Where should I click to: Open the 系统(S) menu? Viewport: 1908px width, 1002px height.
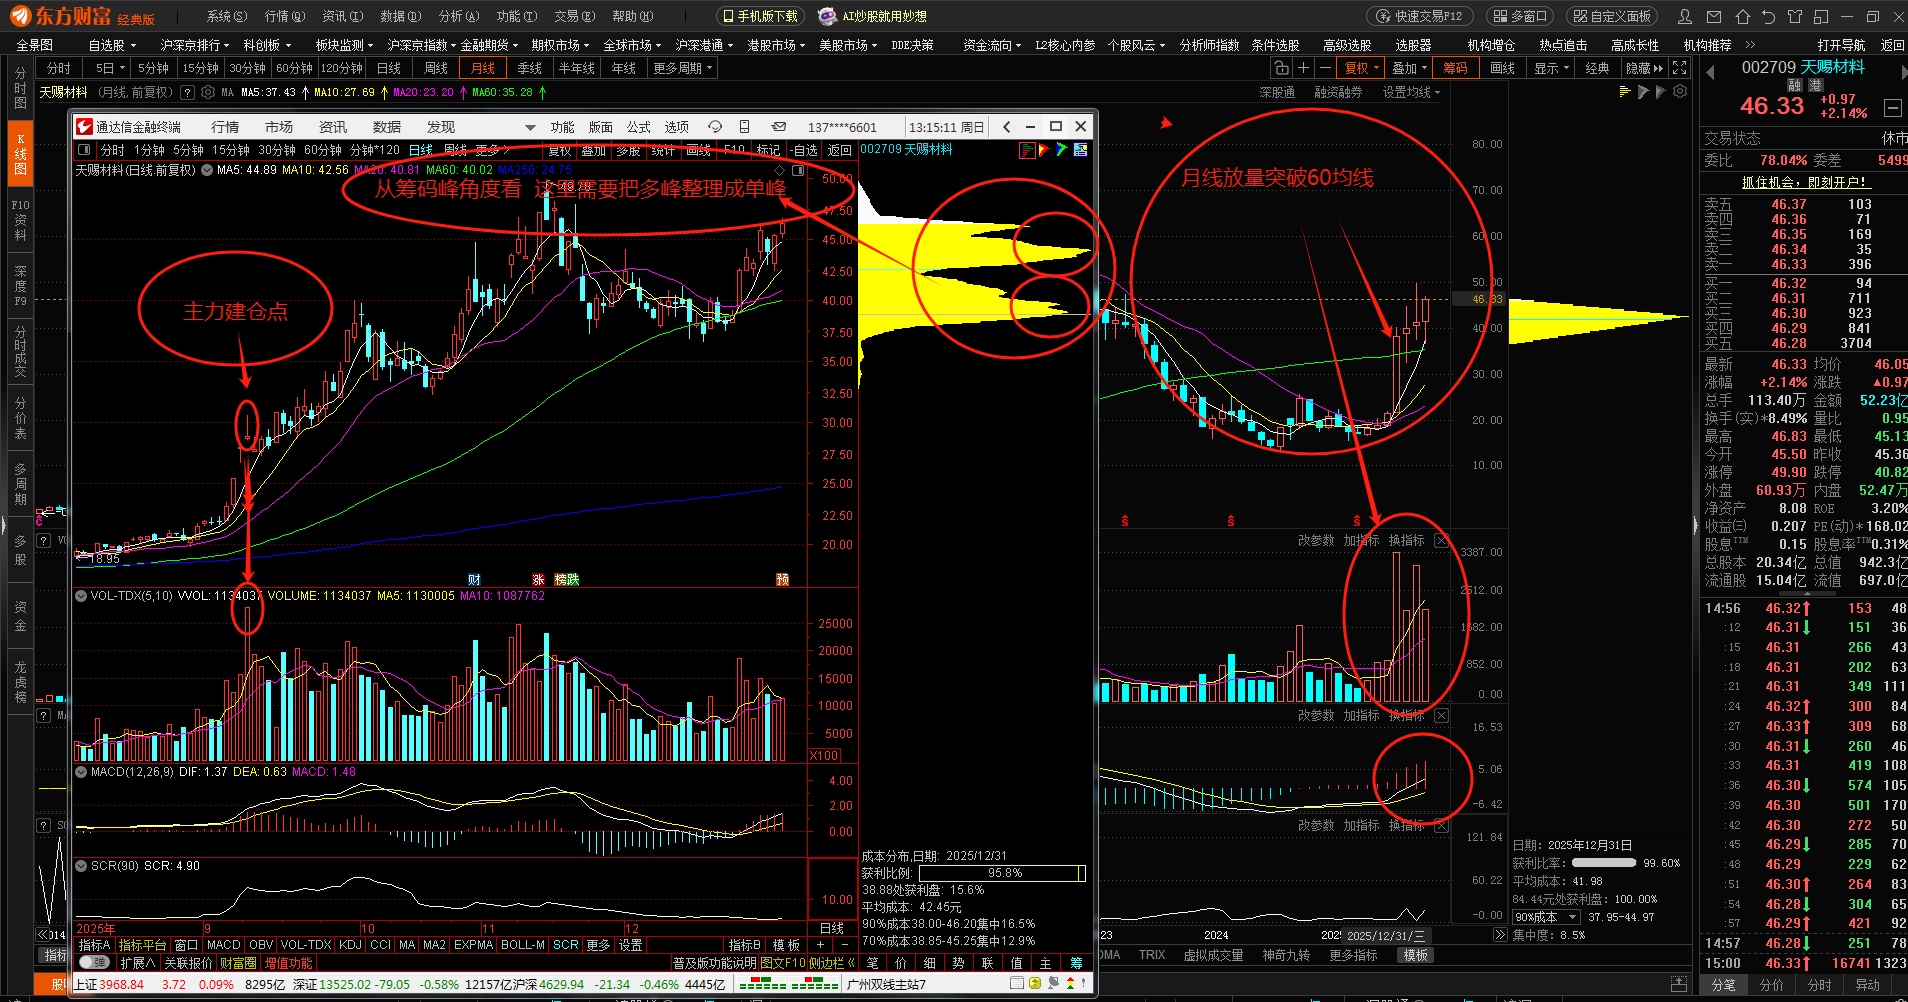click(227, 16)
